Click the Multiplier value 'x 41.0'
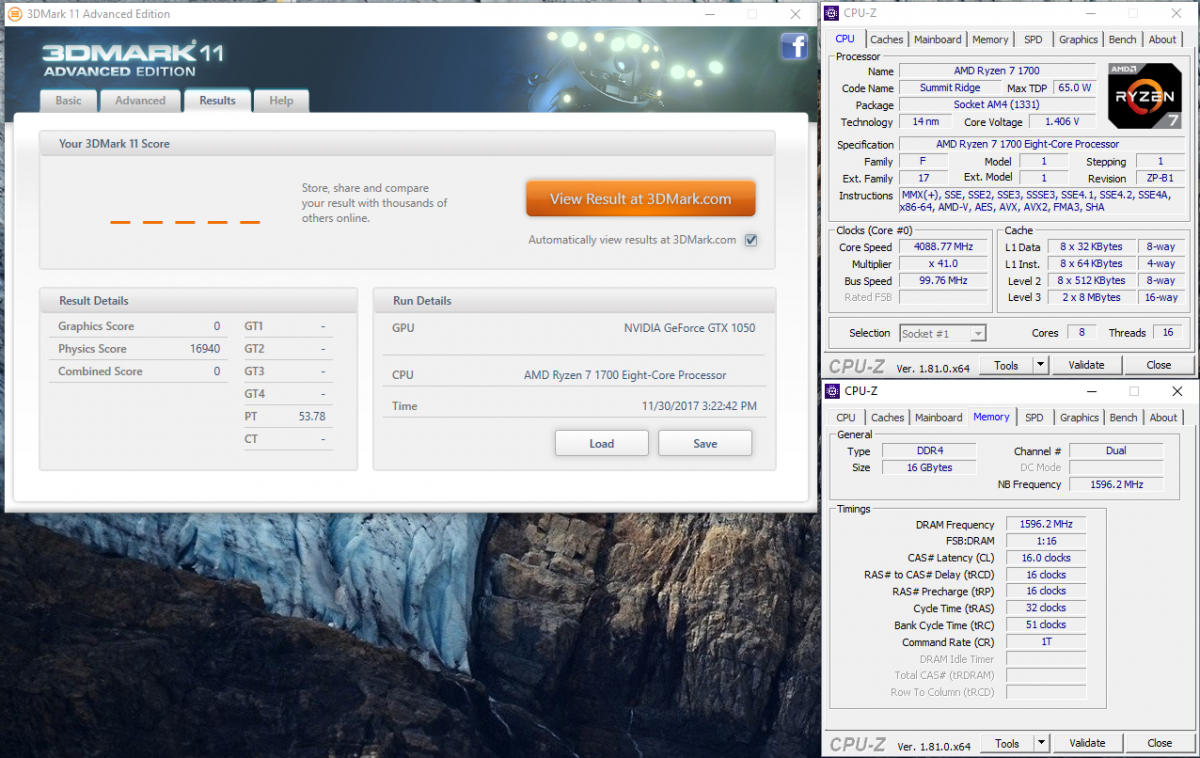Image resolution: width=1200 pixels, height=758 pixels. click(943, 264)
